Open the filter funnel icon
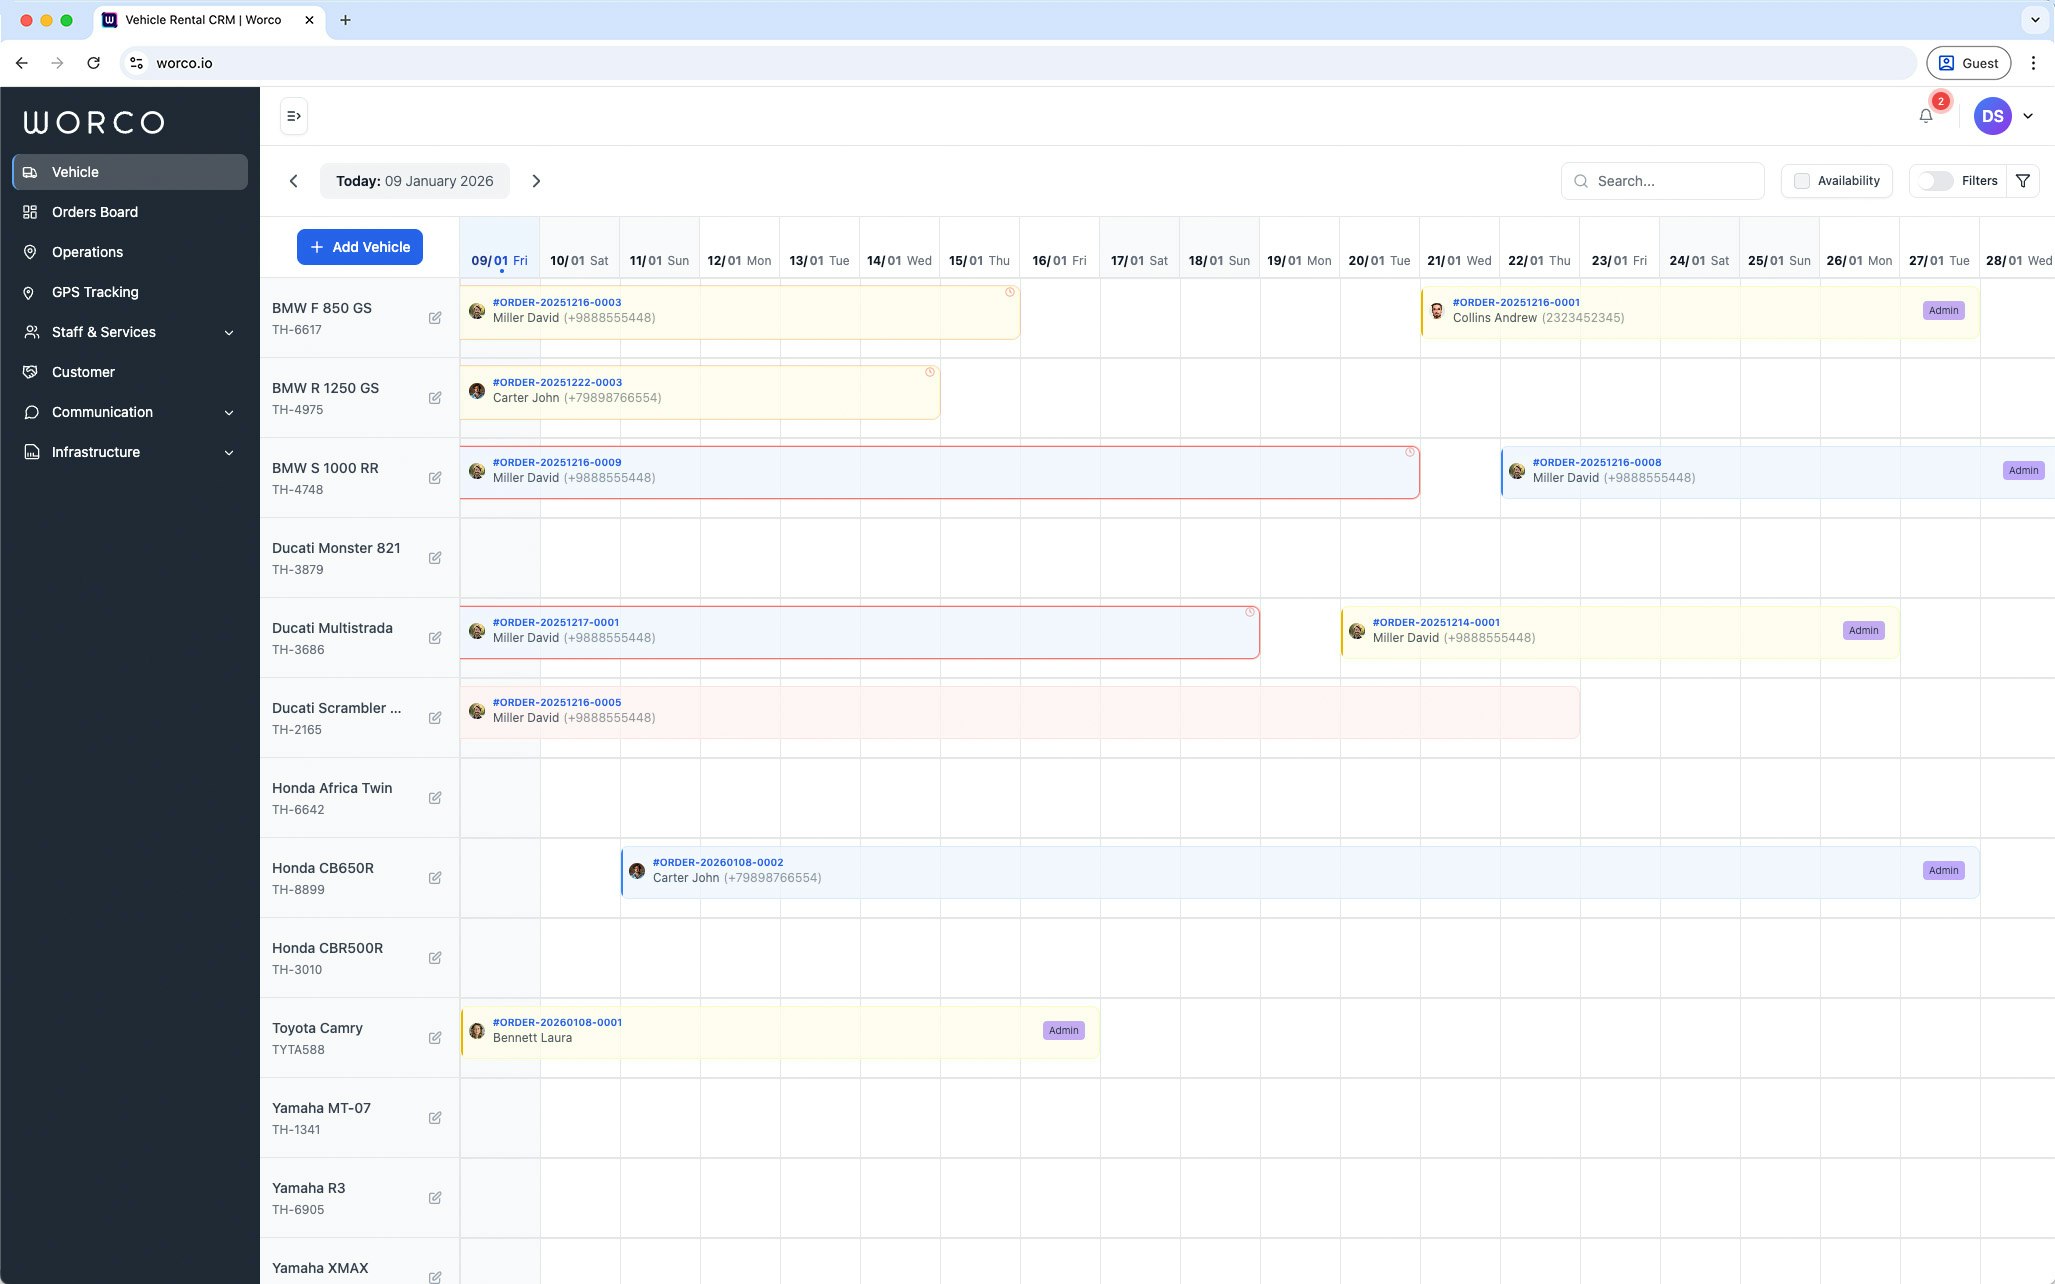 (2022, 181)
